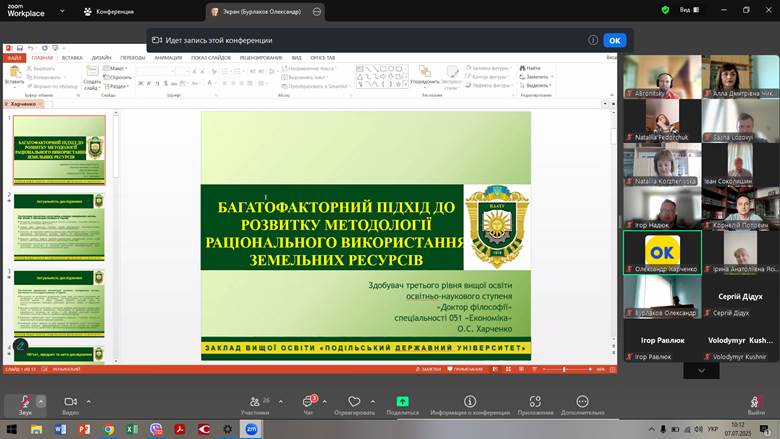Unmute the microphone (Звук) button
Screen dimensions: 780x439
[25, 401]
